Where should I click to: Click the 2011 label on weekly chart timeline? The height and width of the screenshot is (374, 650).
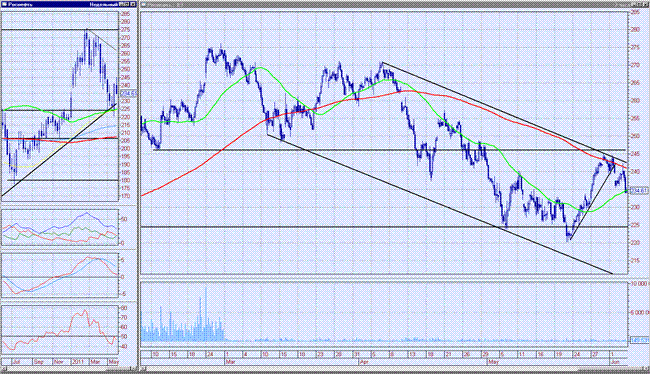[x=78, y=362]
